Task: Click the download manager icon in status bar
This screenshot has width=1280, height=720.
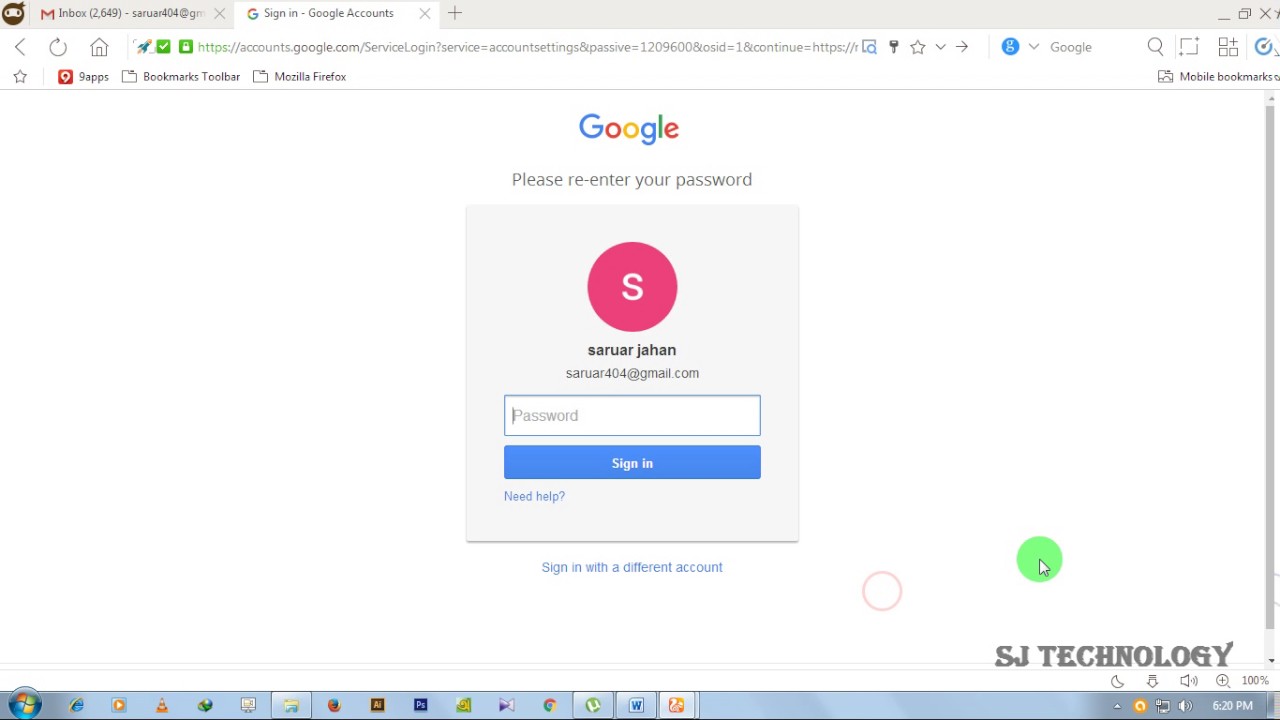Action: tap(1153, 681)
